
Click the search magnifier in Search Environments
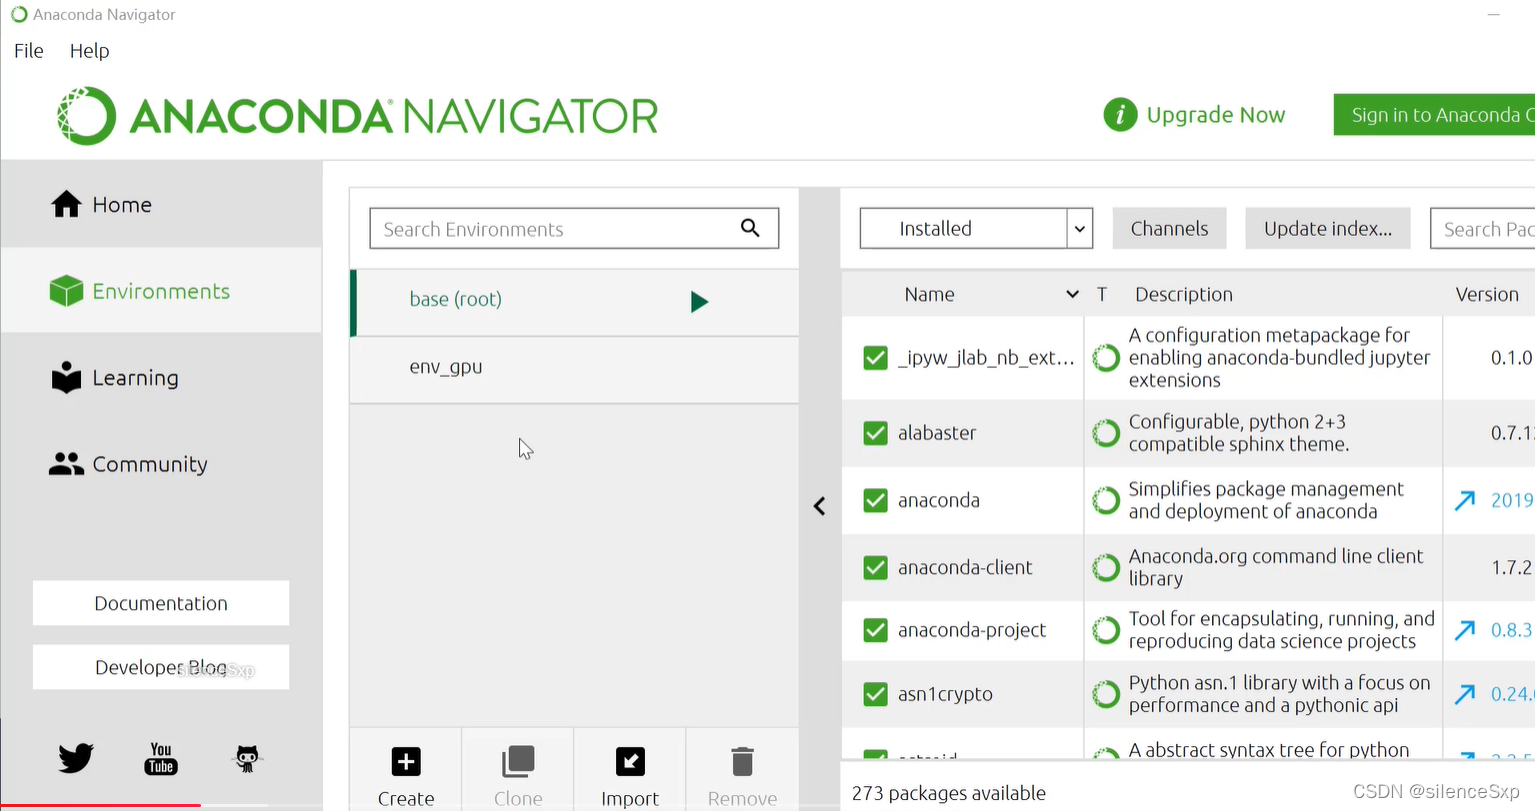coord(750,228)
